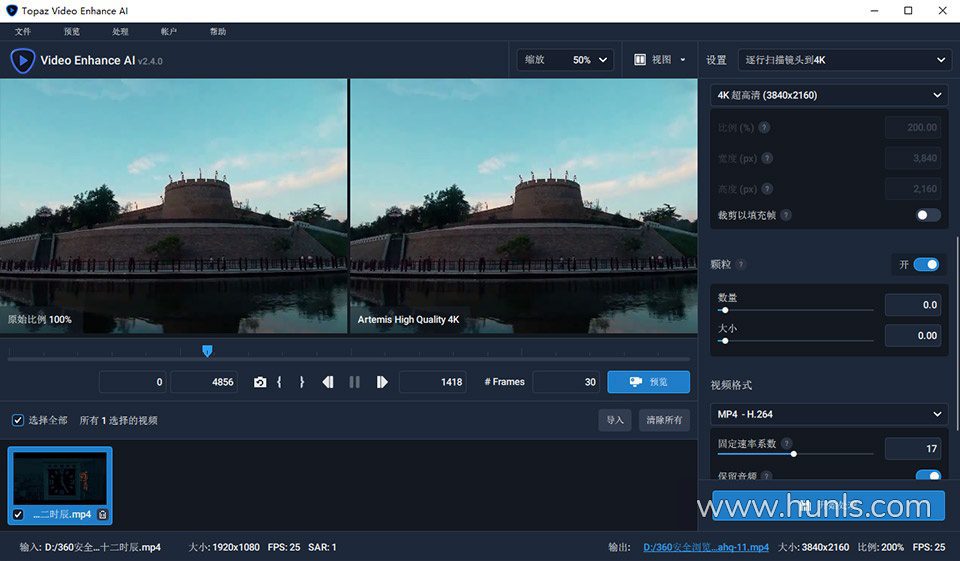Uncheck the 选择全部 checkbox
This screenshot has height=561, width=960.
(18, 420)
